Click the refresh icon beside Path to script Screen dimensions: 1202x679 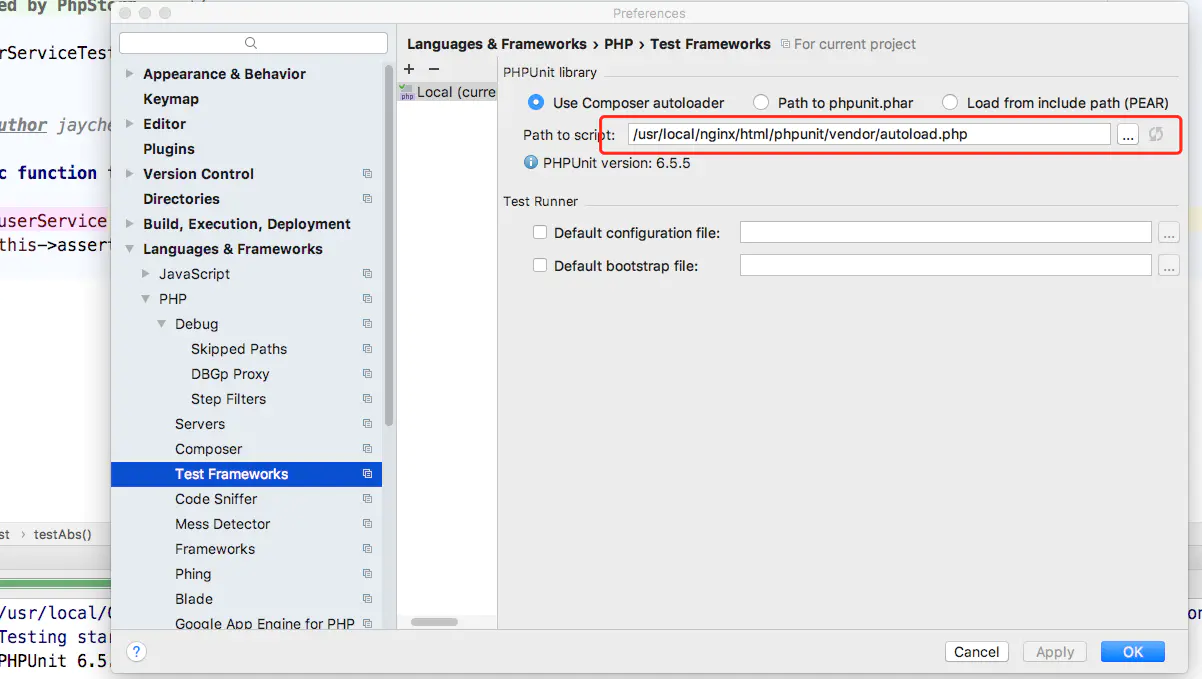coord(1156,134)
